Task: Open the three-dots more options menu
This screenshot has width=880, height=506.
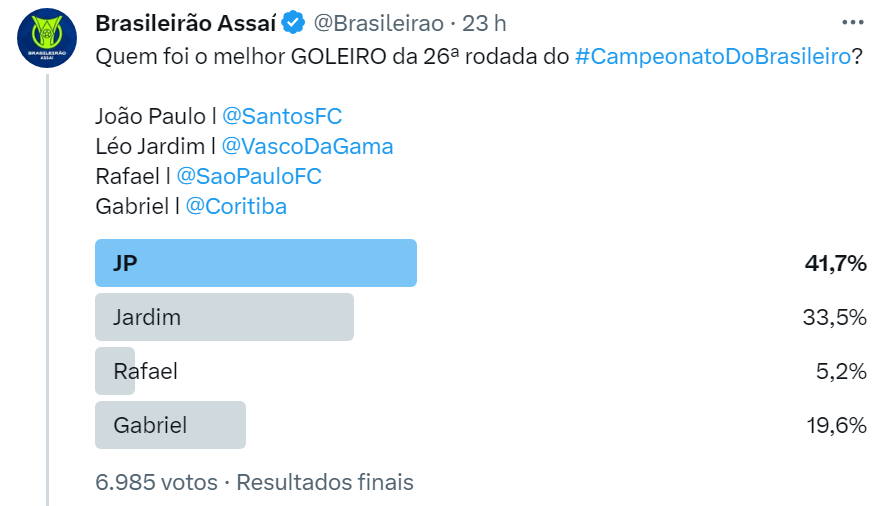Action: point(852,22)
